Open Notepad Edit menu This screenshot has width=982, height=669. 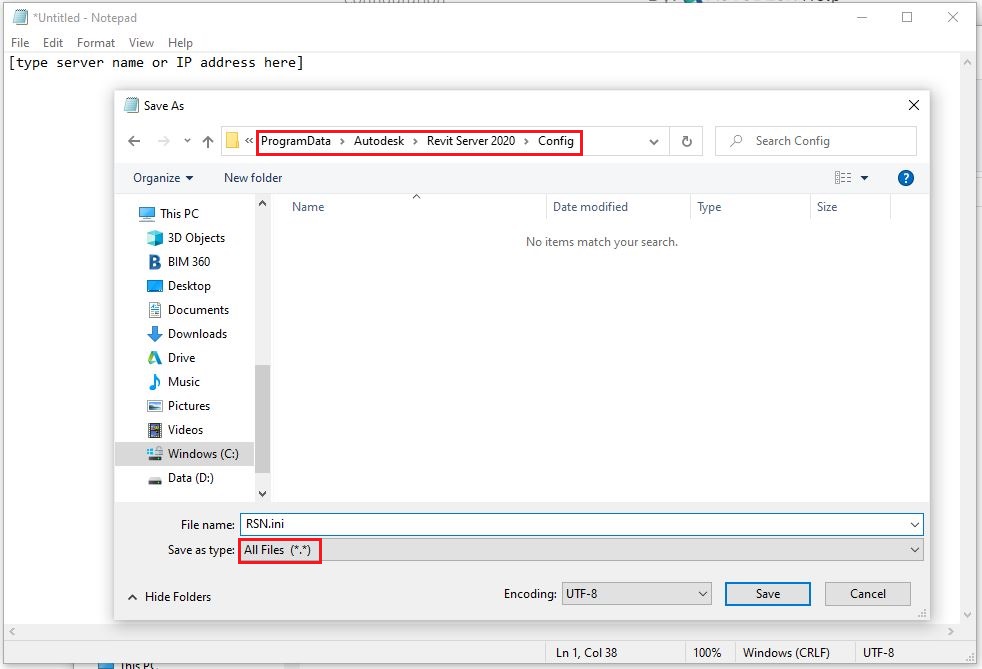(53, 43)
